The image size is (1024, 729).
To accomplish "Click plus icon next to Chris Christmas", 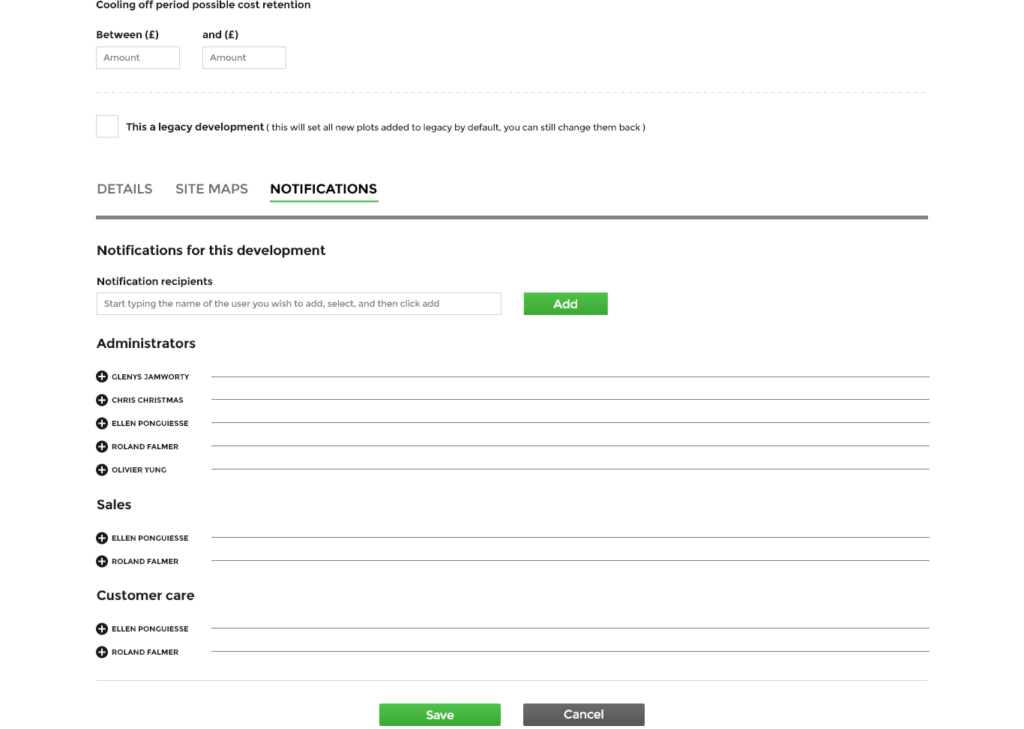I will [102, 400].
